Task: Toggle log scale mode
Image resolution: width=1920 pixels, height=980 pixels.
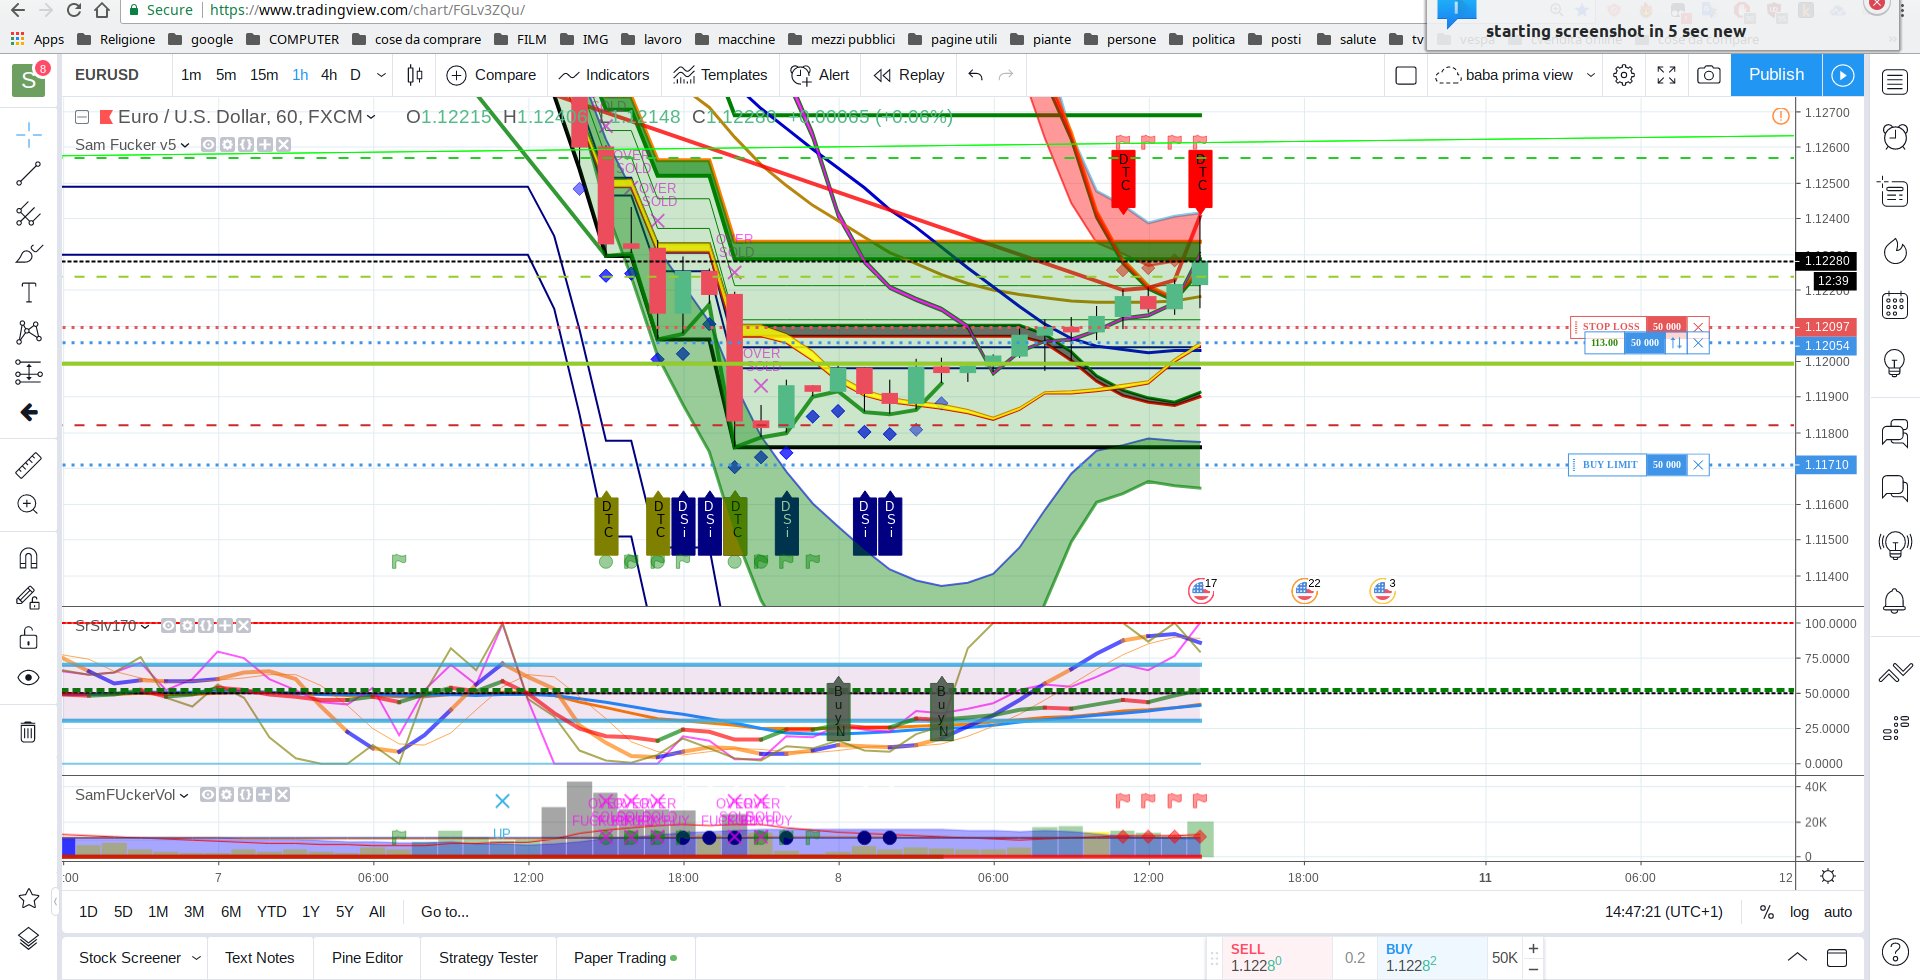Action: click(1799, 912)
